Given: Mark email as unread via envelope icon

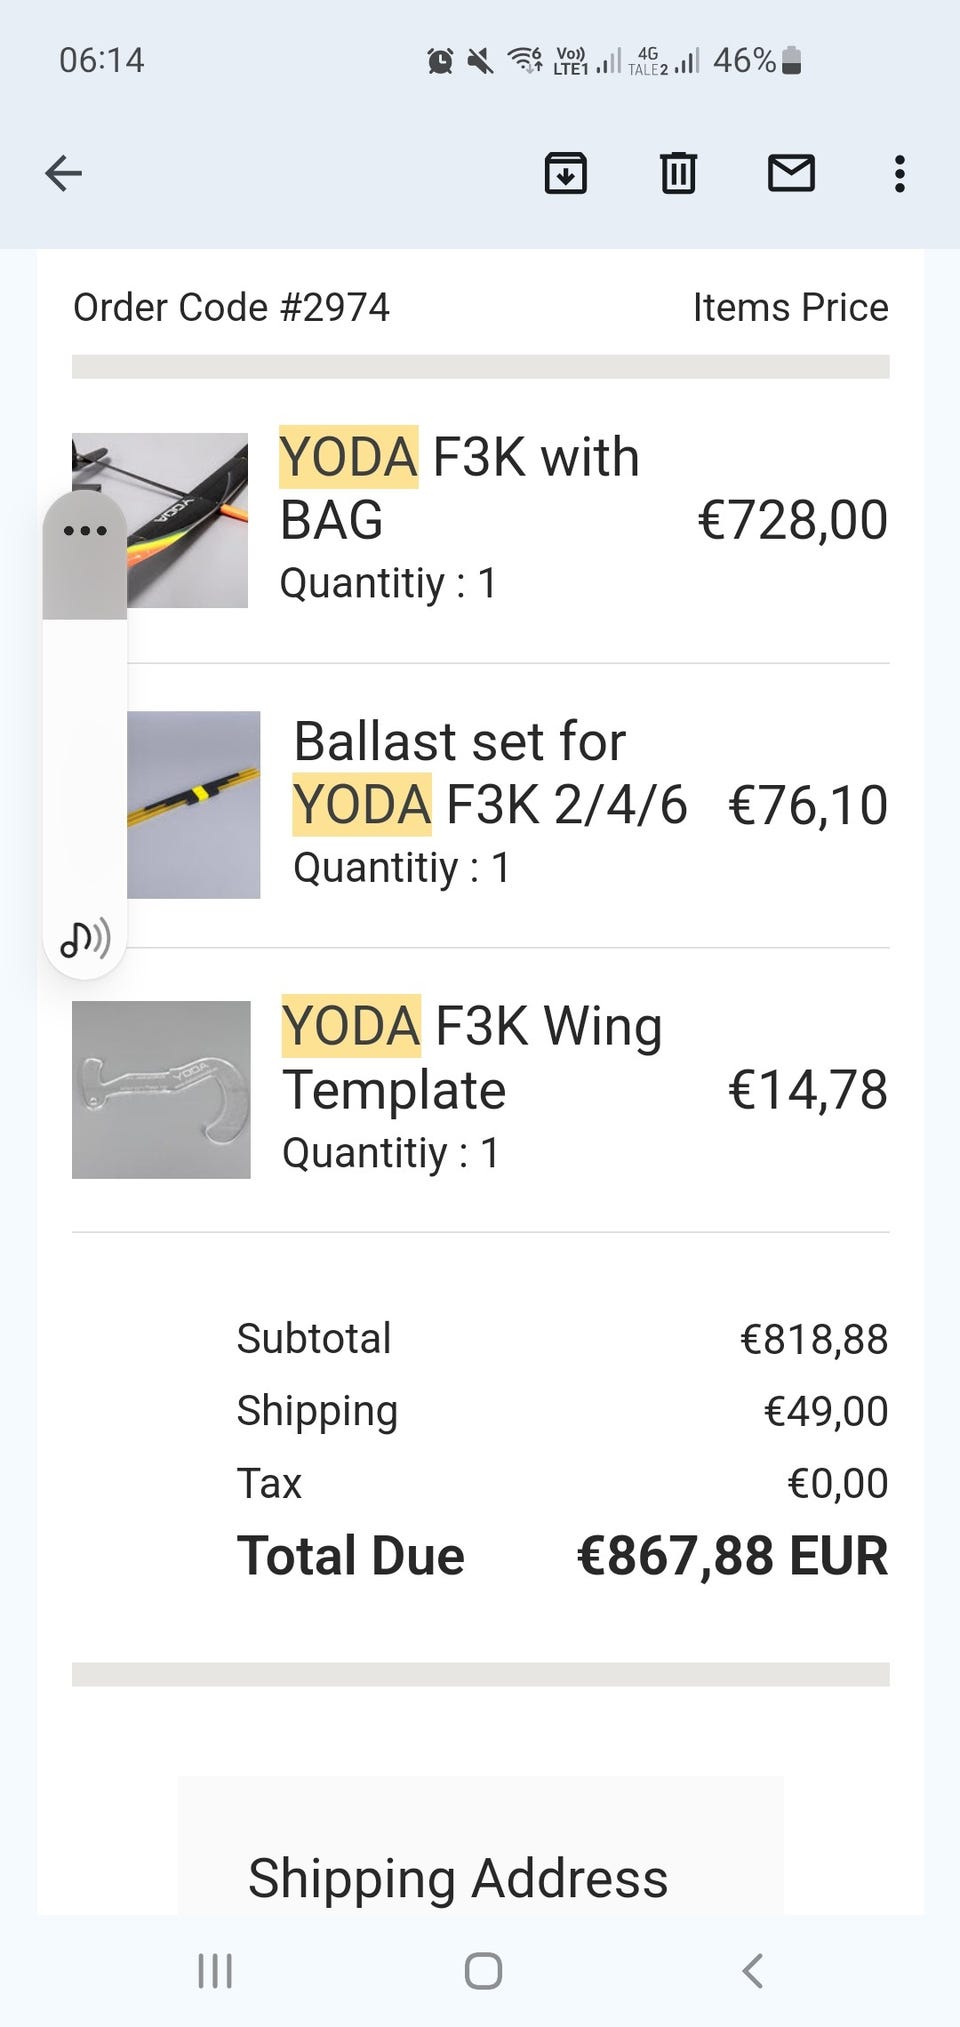Looking at the screenshot, I should click(x=791, y=173).
